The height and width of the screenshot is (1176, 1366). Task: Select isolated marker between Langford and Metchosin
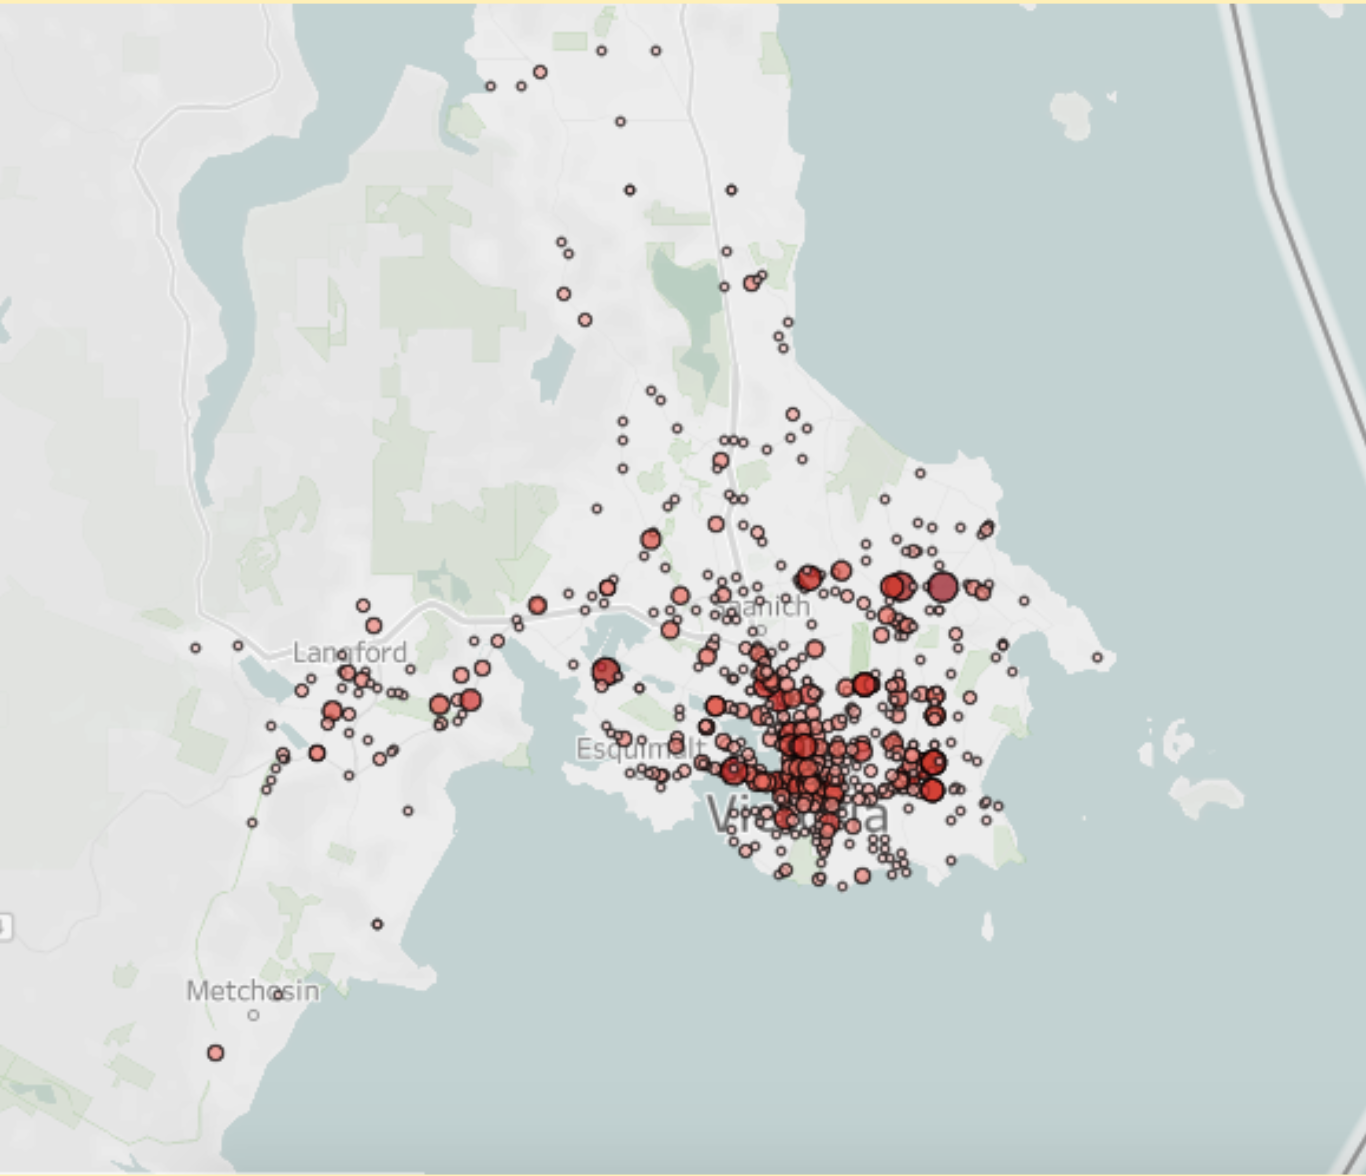tap(377, 924)
